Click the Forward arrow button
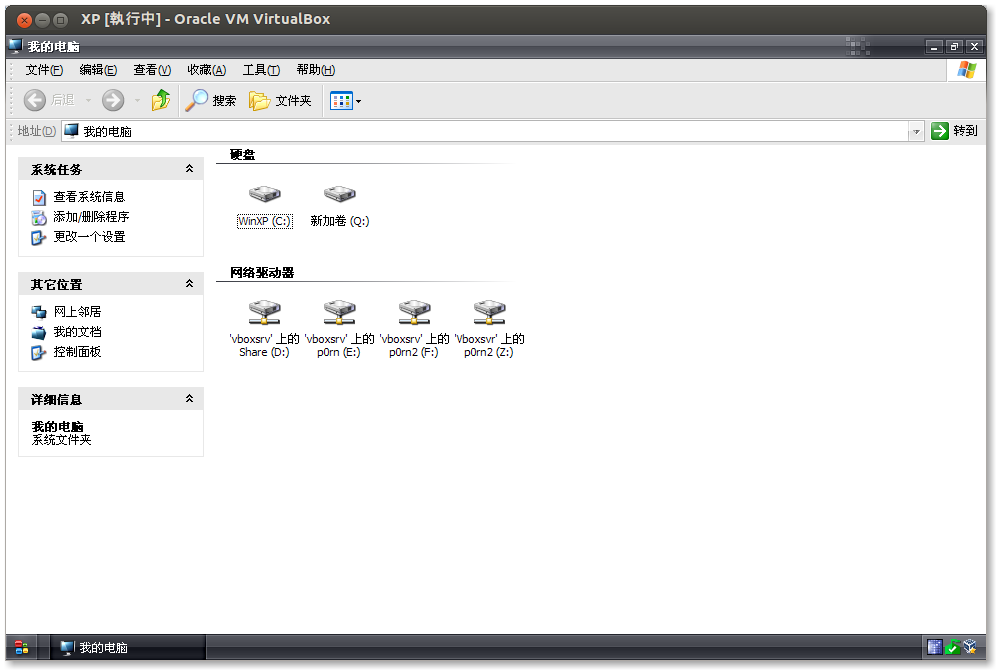The image size is (996, 670). tap(113, 100)
